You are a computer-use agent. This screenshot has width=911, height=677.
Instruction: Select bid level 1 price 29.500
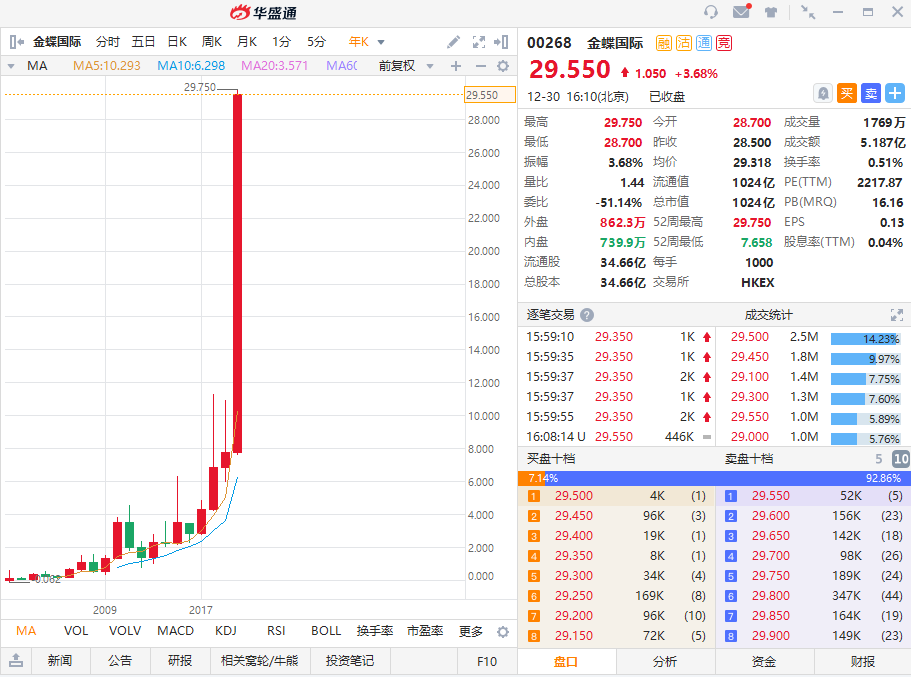[573, 496]
